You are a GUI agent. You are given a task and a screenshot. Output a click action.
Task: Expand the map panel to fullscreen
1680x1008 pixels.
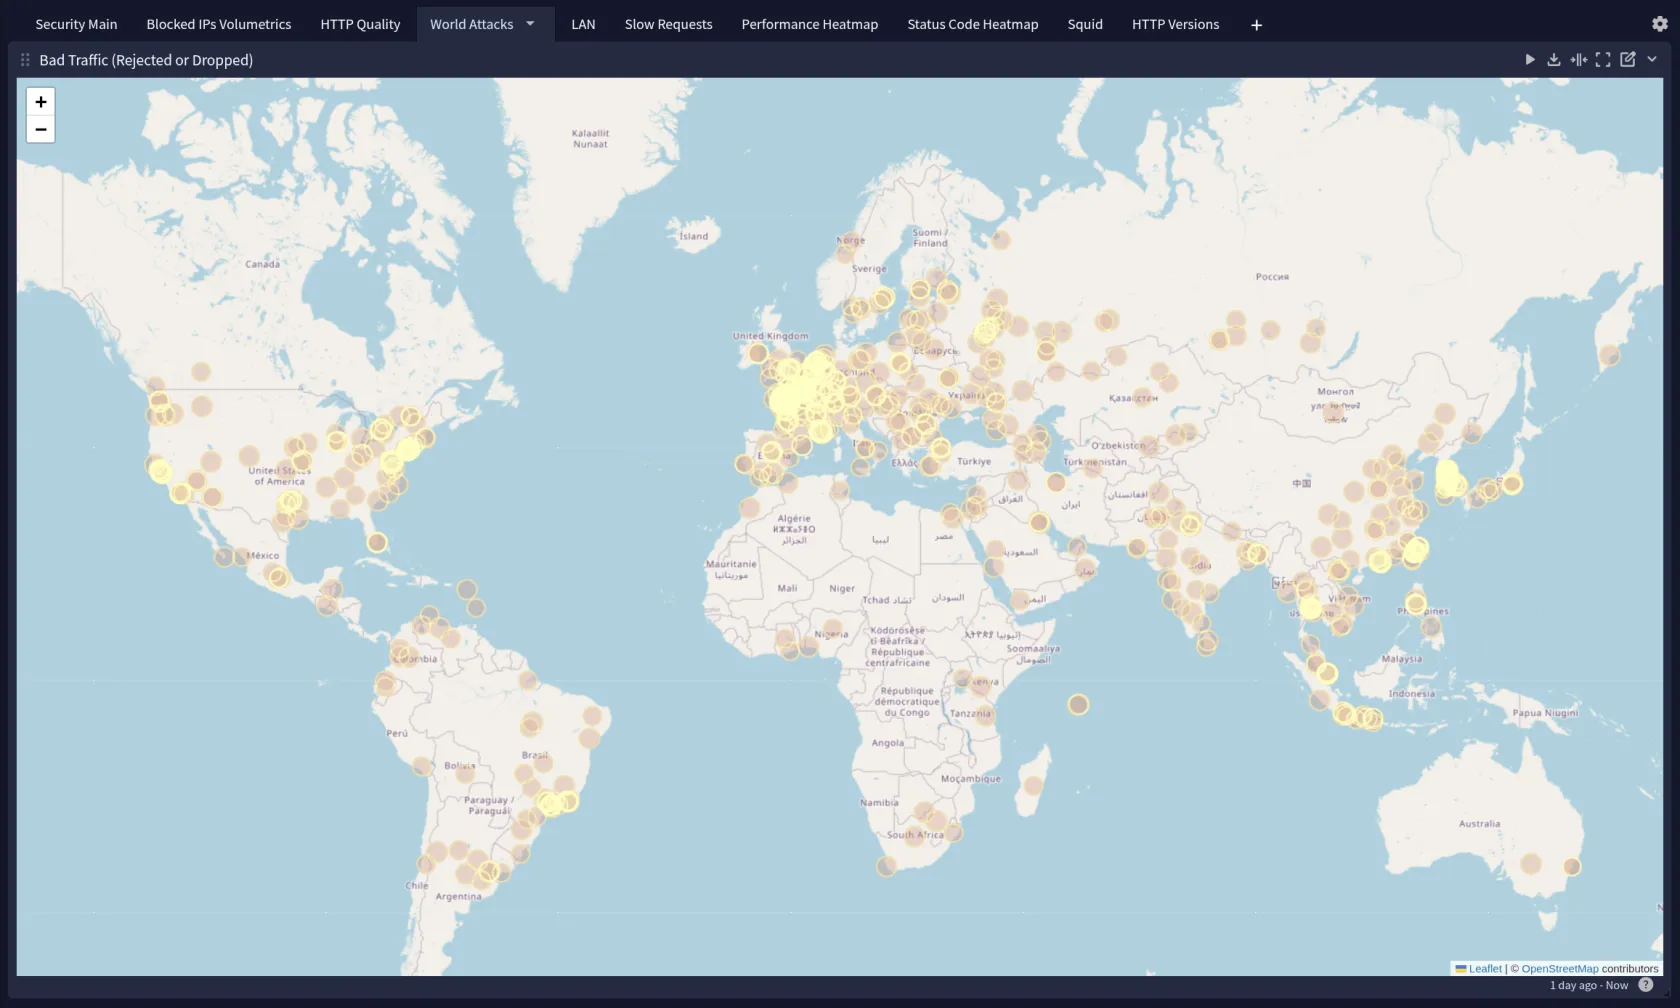point(1603,60)
